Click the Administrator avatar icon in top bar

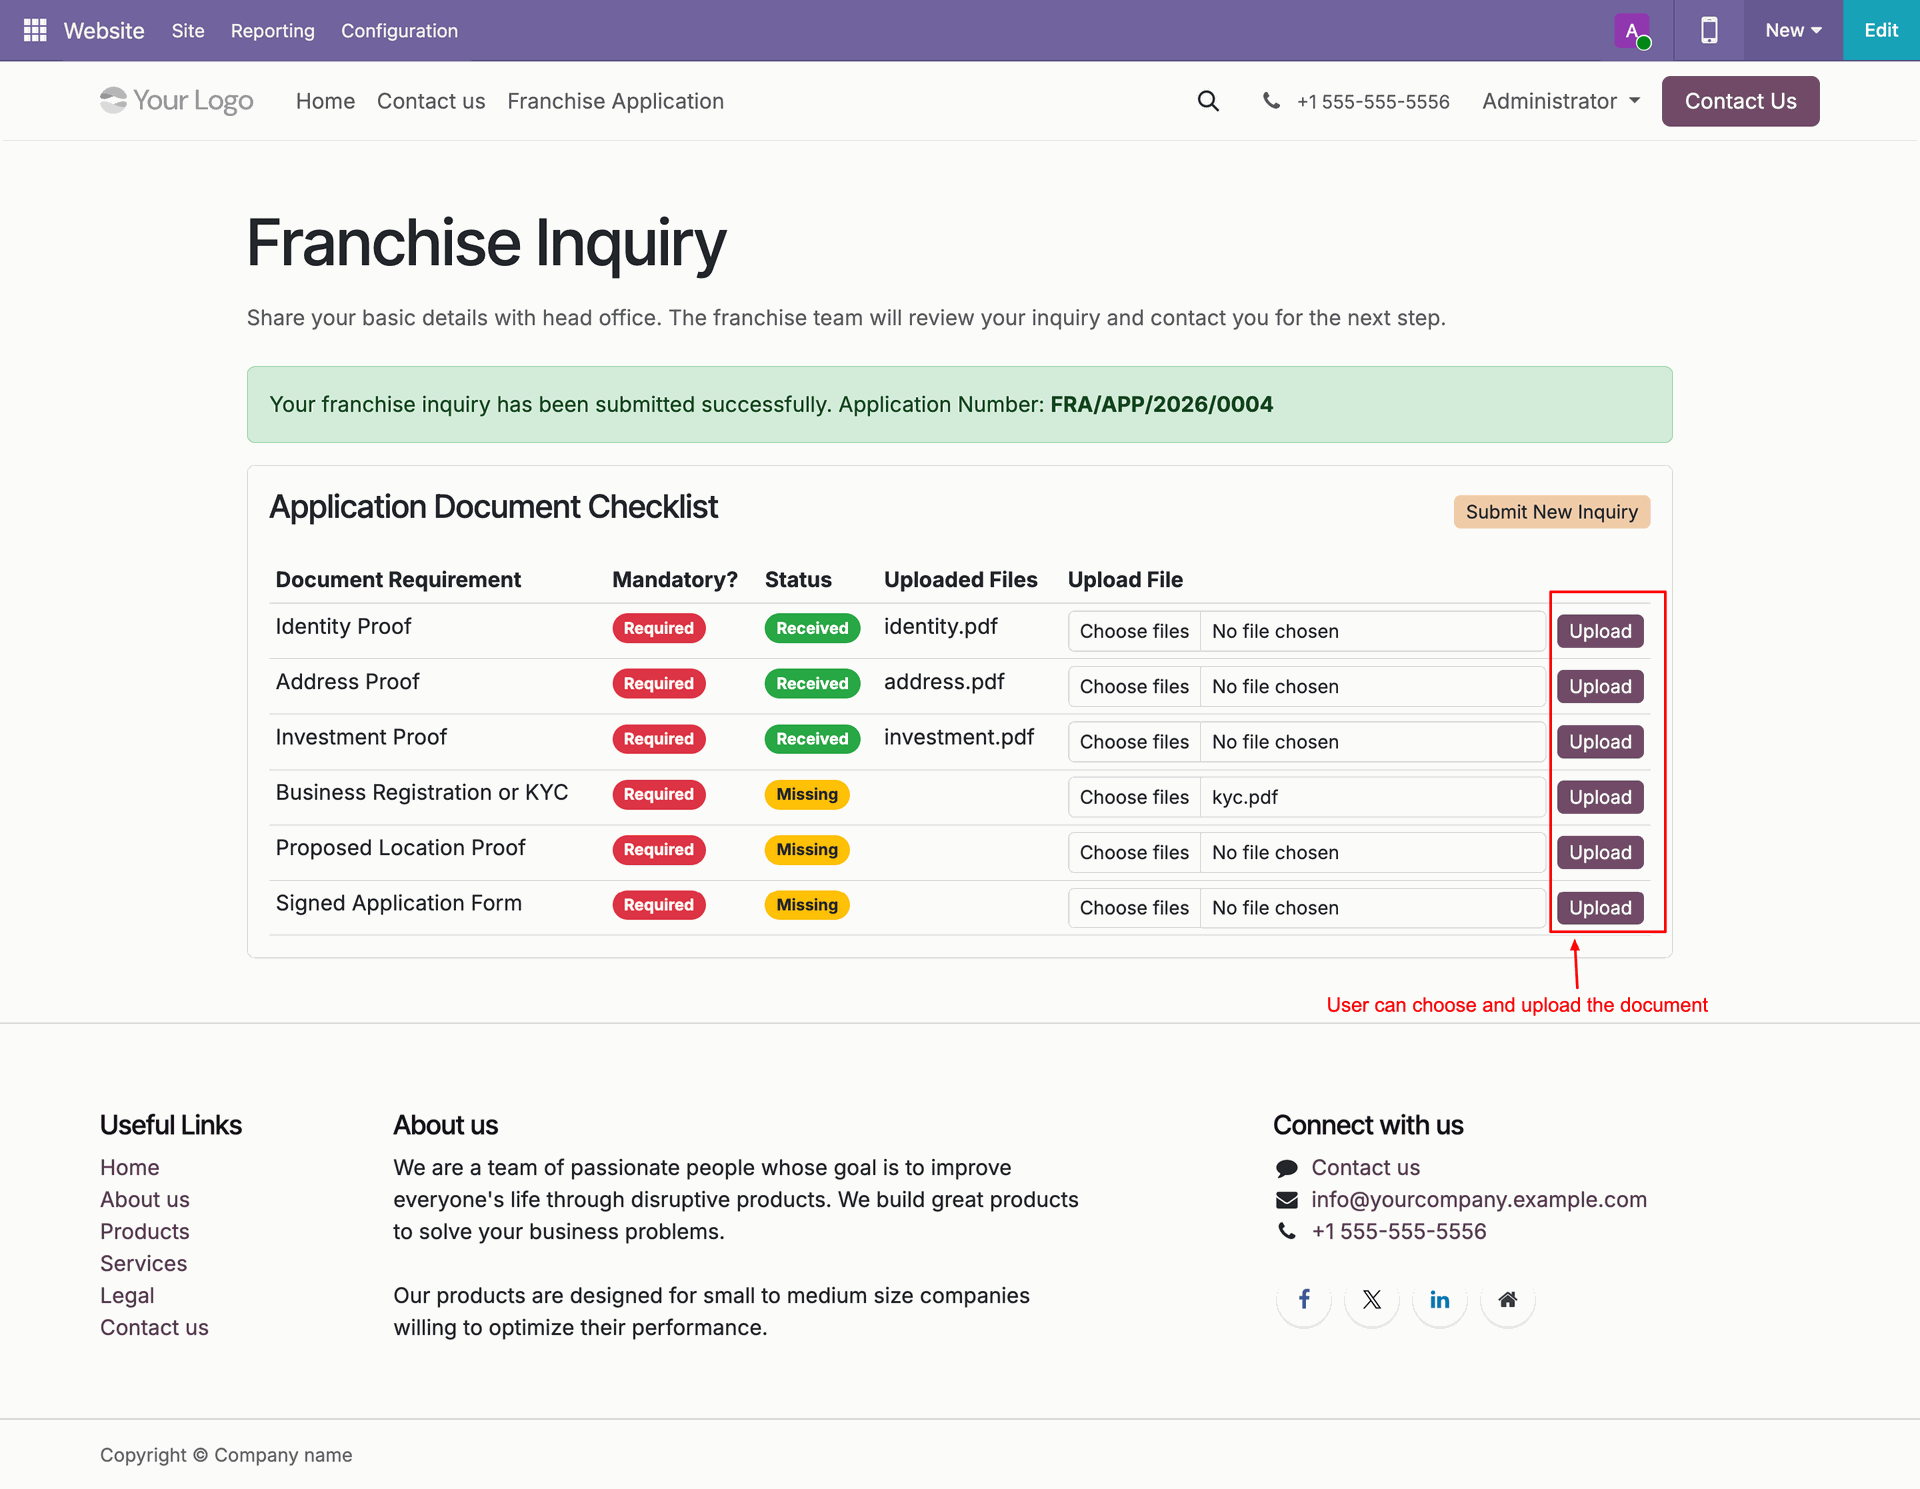pyautogui.click(x=1632, y=31)
